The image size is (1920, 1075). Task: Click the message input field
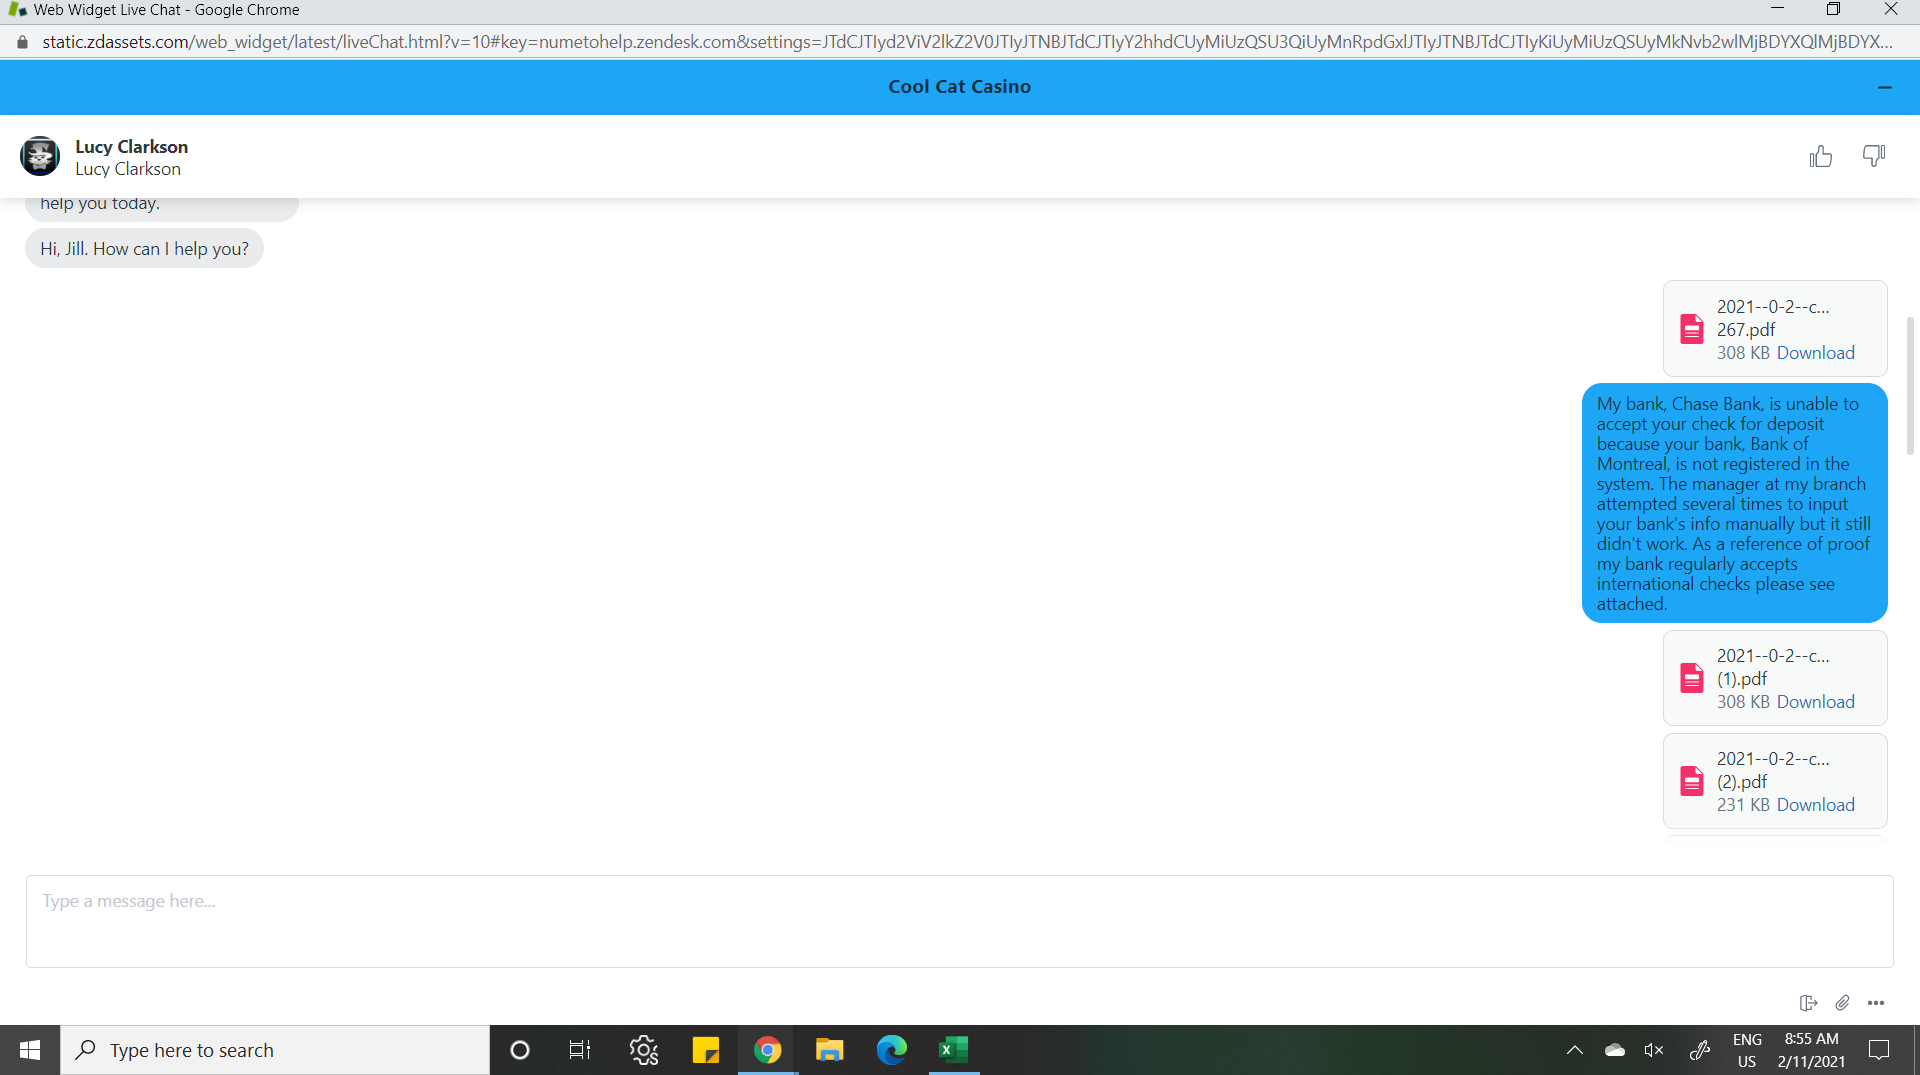(960, 921)
